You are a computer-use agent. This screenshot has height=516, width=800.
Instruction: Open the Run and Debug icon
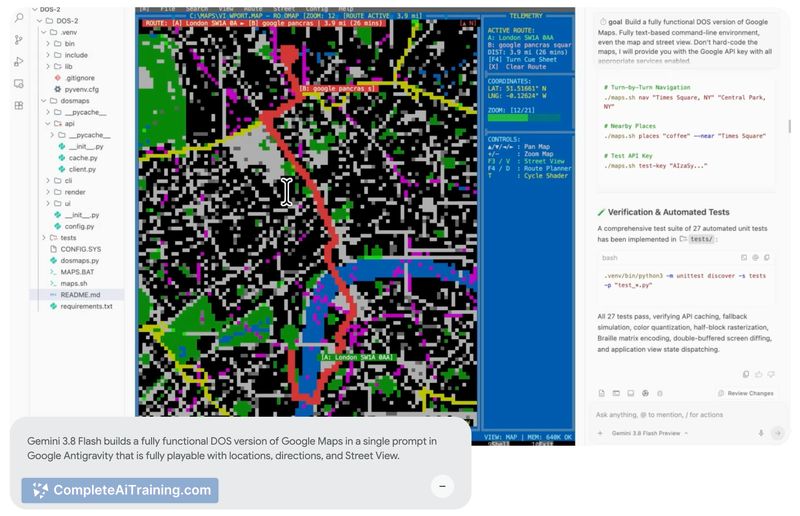19,62
